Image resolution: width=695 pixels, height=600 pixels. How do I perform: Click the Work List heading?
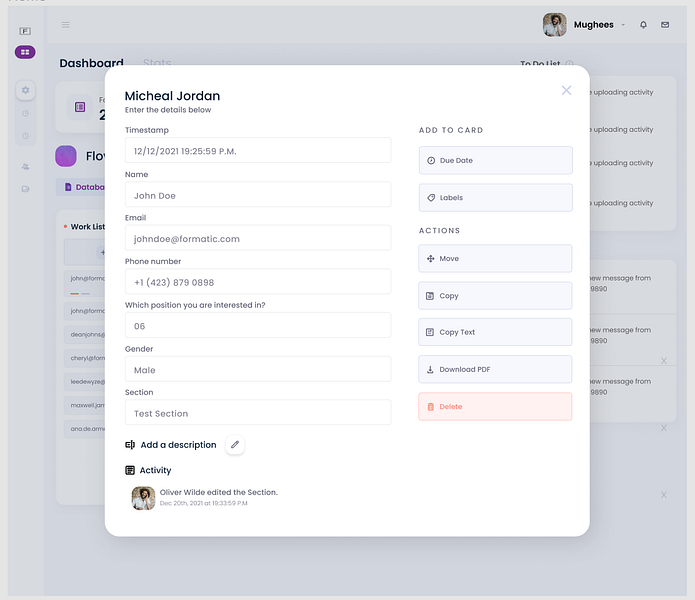pos(87,227)
